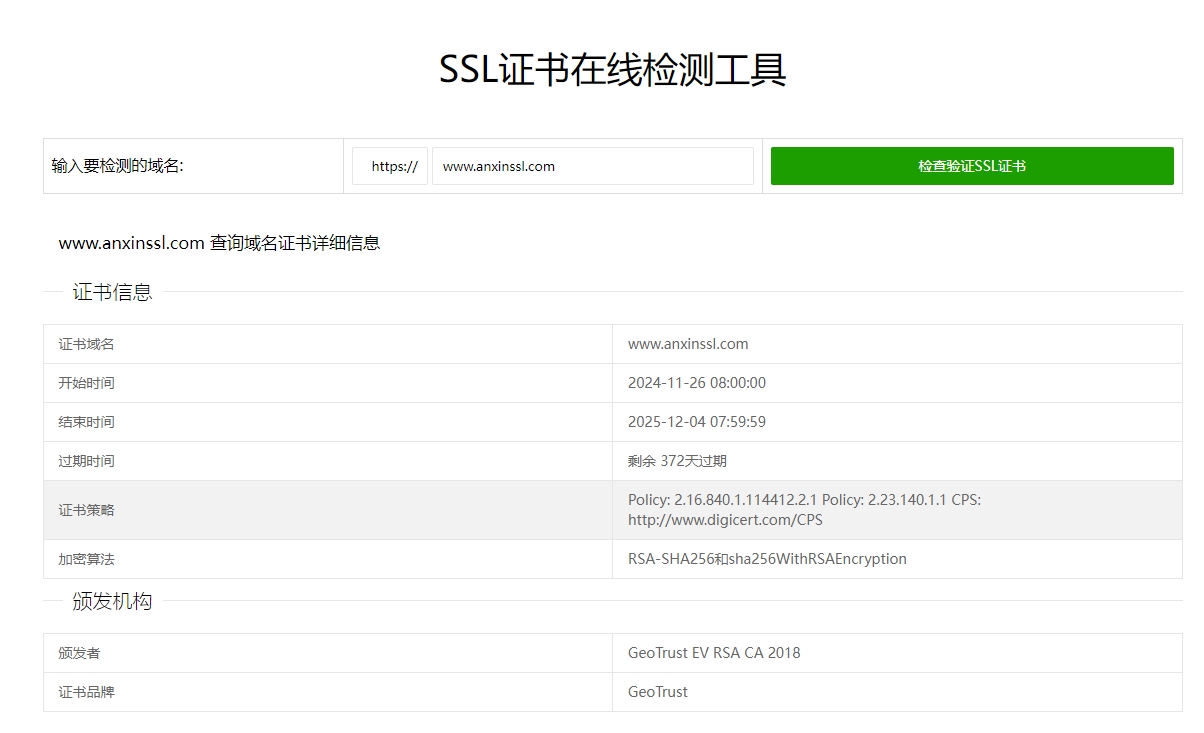
Task: Click the 颁发机构 section header
Action: click(112, 601)
